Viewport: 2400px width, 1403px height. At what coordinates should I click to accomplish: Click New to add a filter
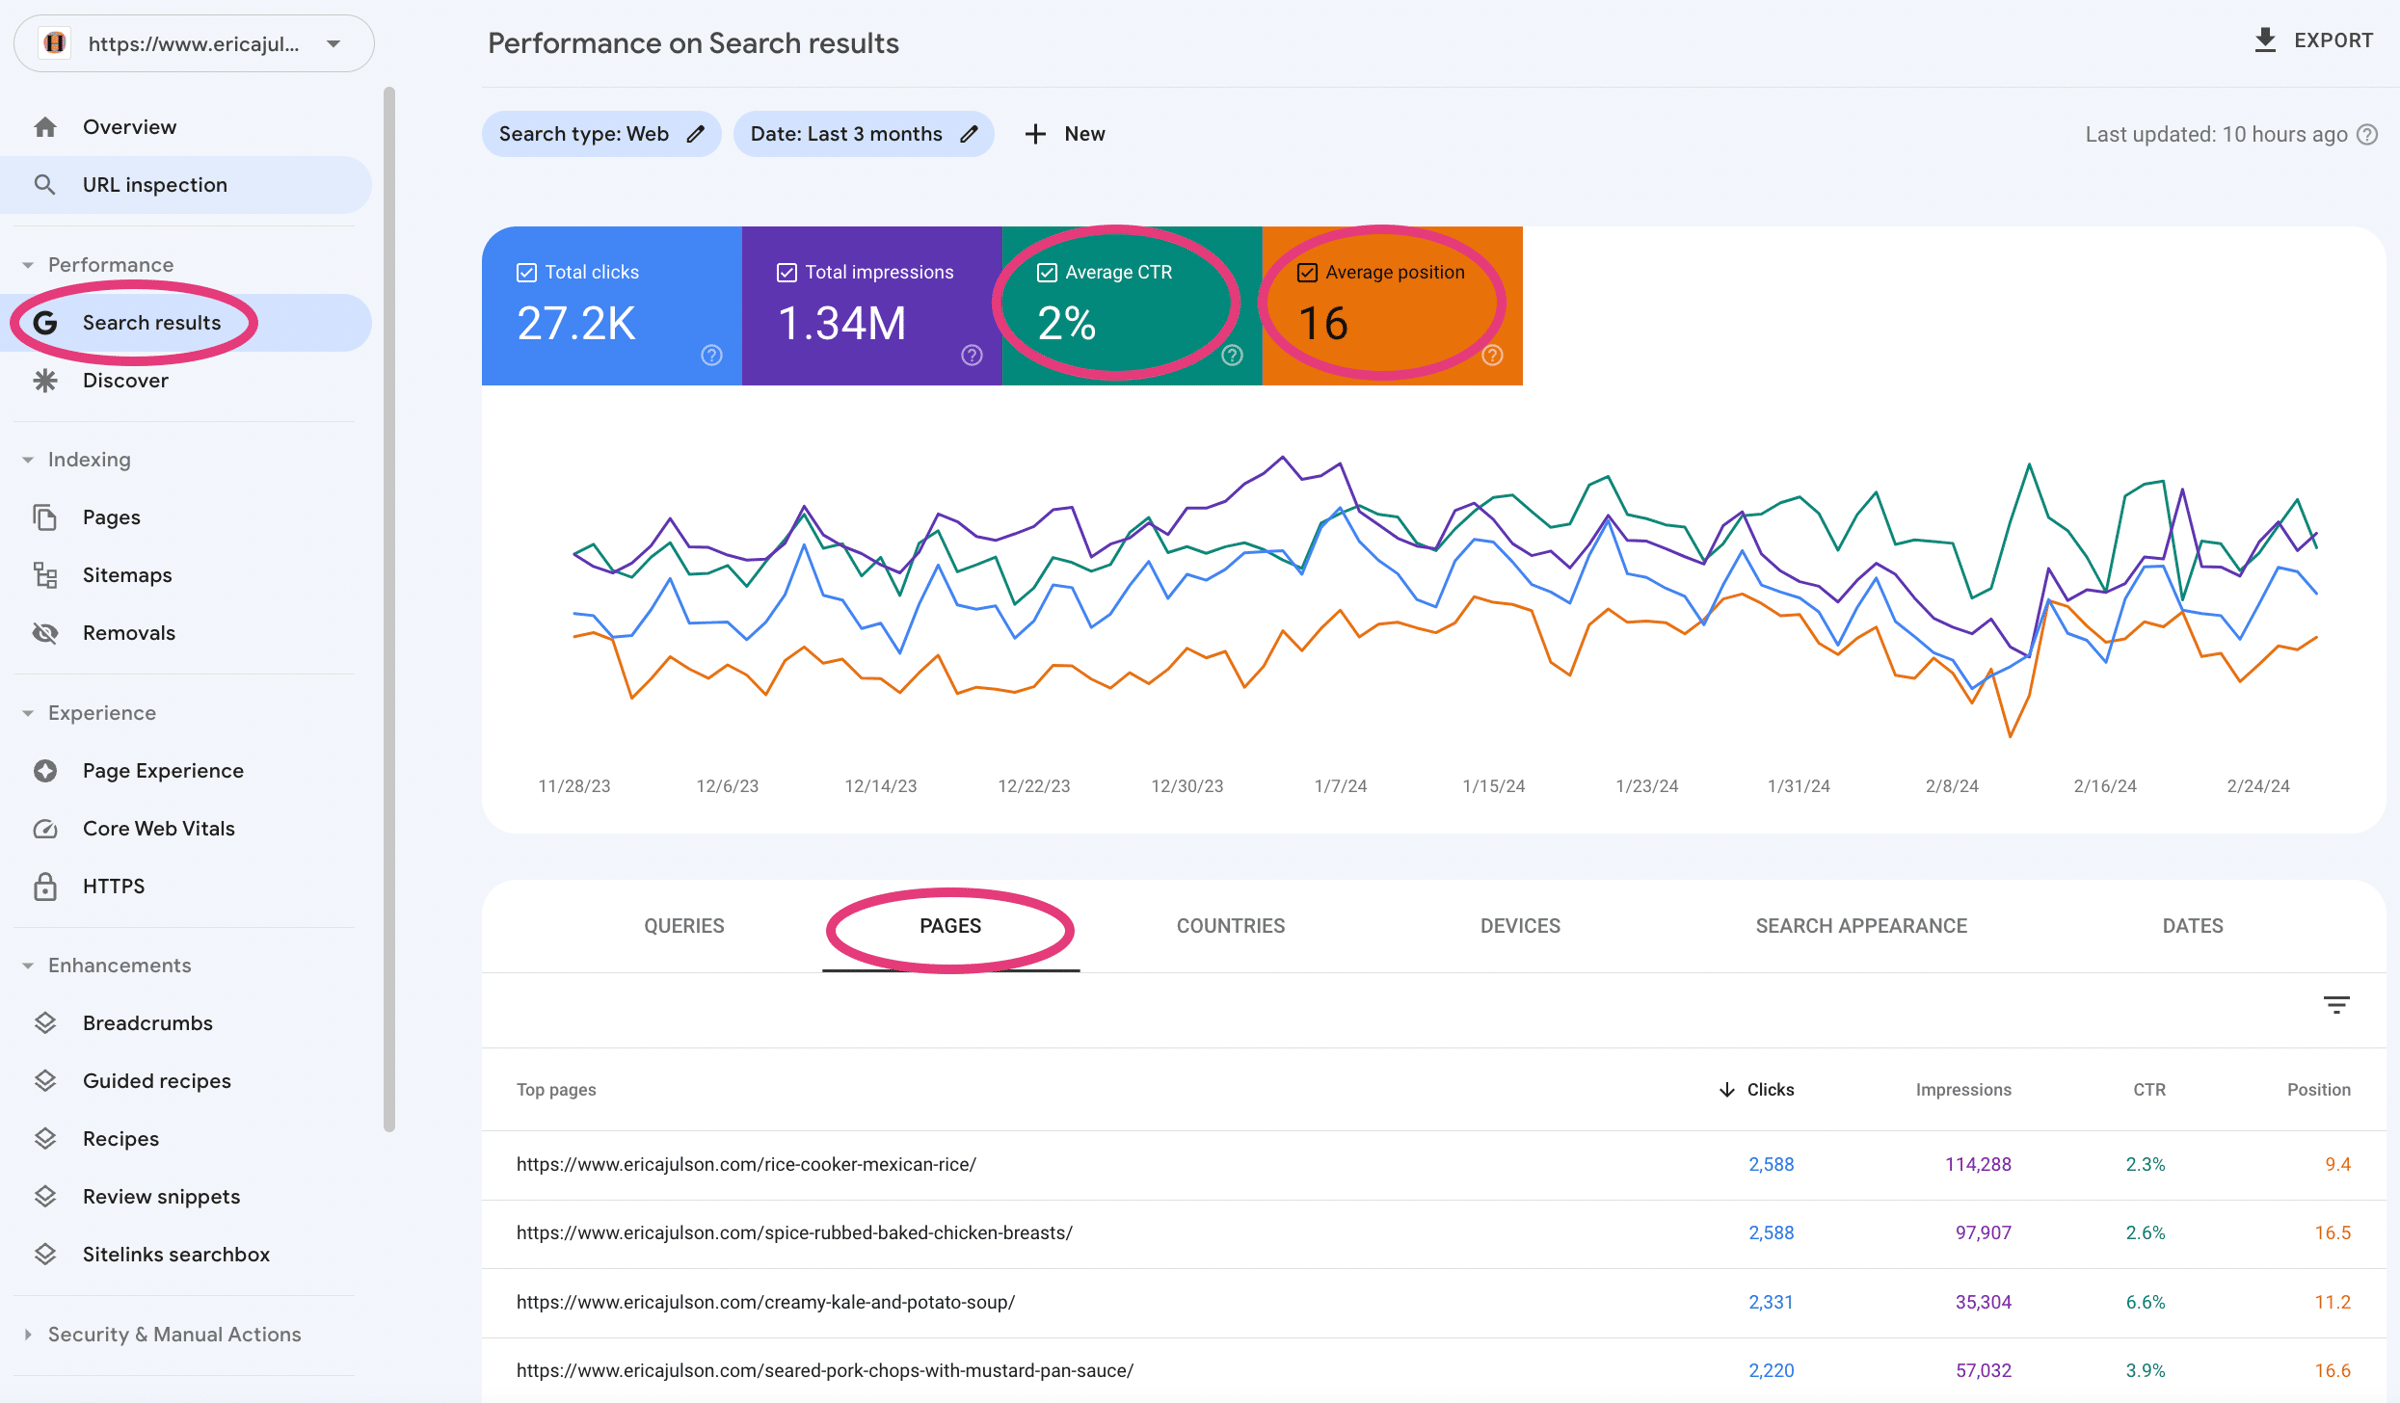coord(1084,134)
